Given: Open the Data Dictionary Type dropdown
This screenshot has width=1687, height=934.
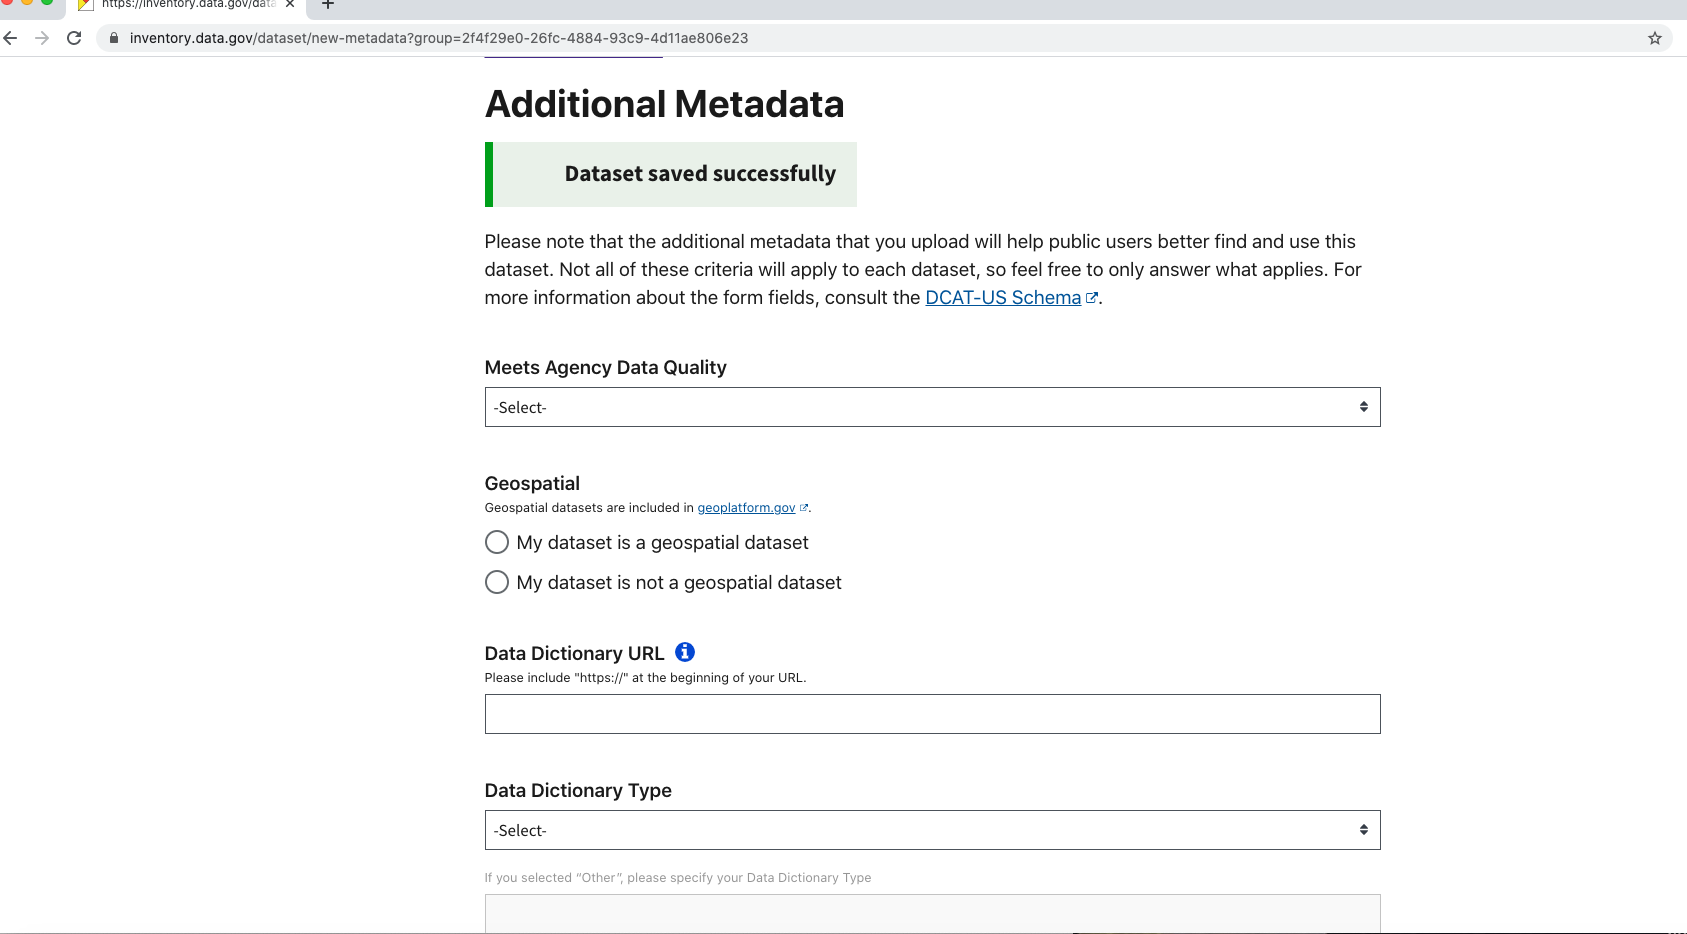Looking at the screenshot, I should (932, 830).
